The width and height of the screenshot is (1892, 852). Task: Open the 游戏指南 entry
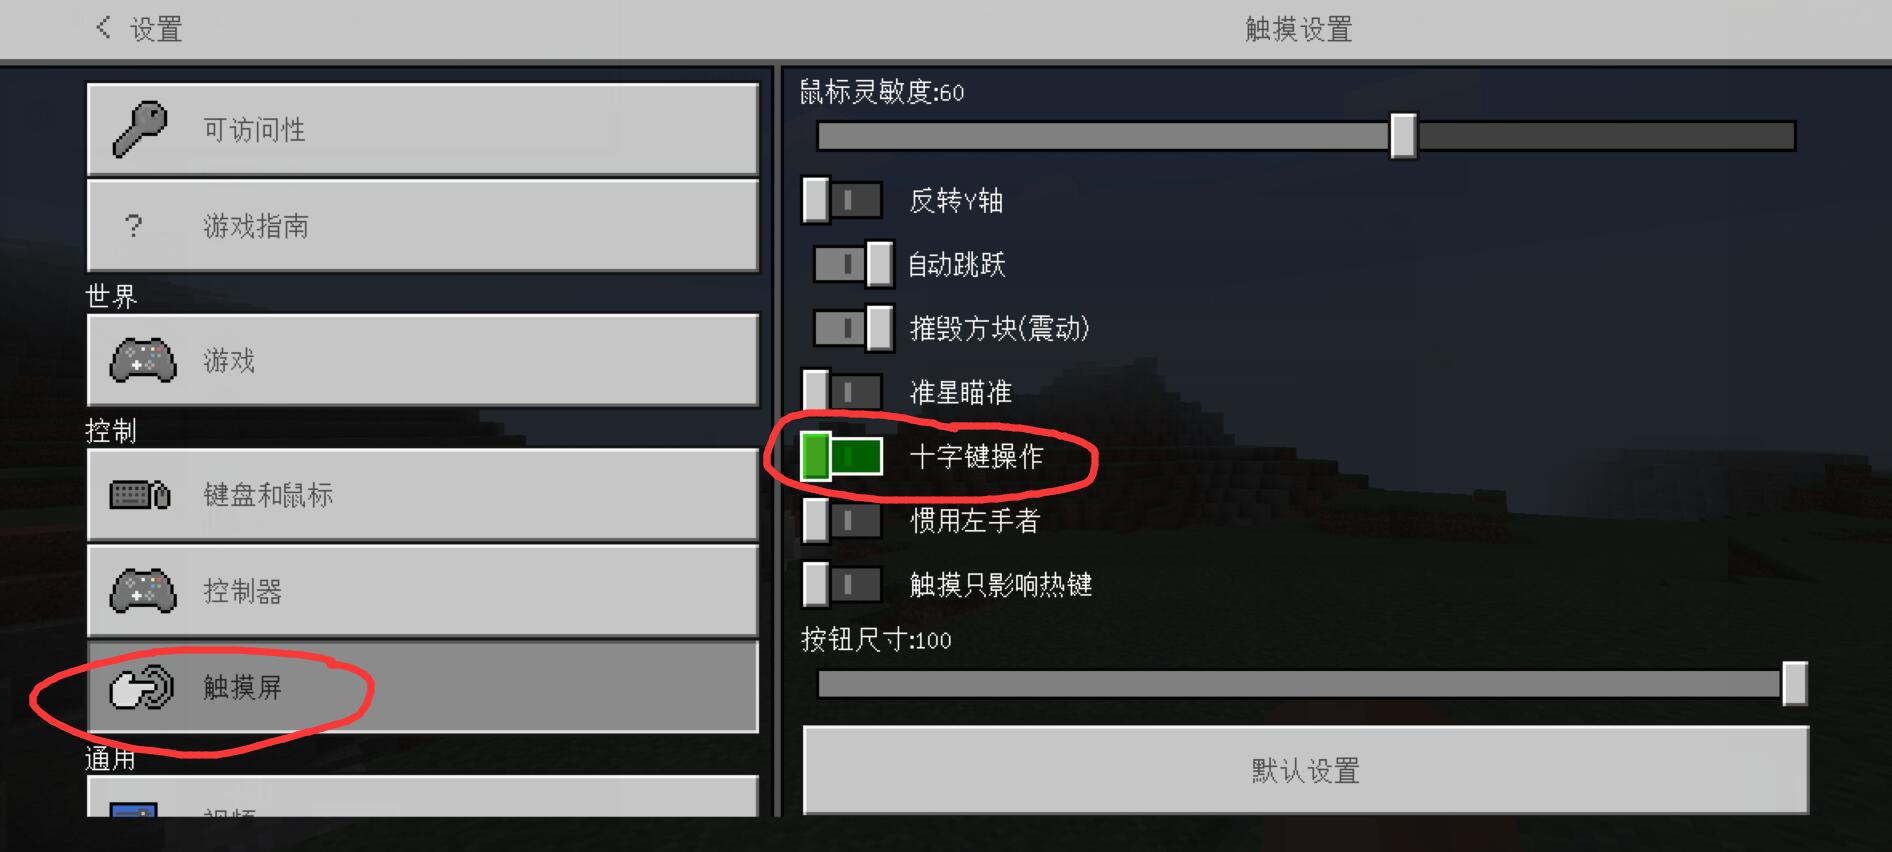pos(423,226)
